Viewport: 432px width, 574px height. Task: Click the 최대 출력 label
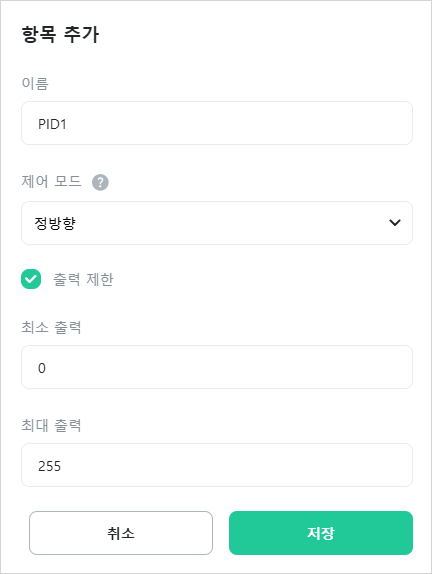click(51, 425)
